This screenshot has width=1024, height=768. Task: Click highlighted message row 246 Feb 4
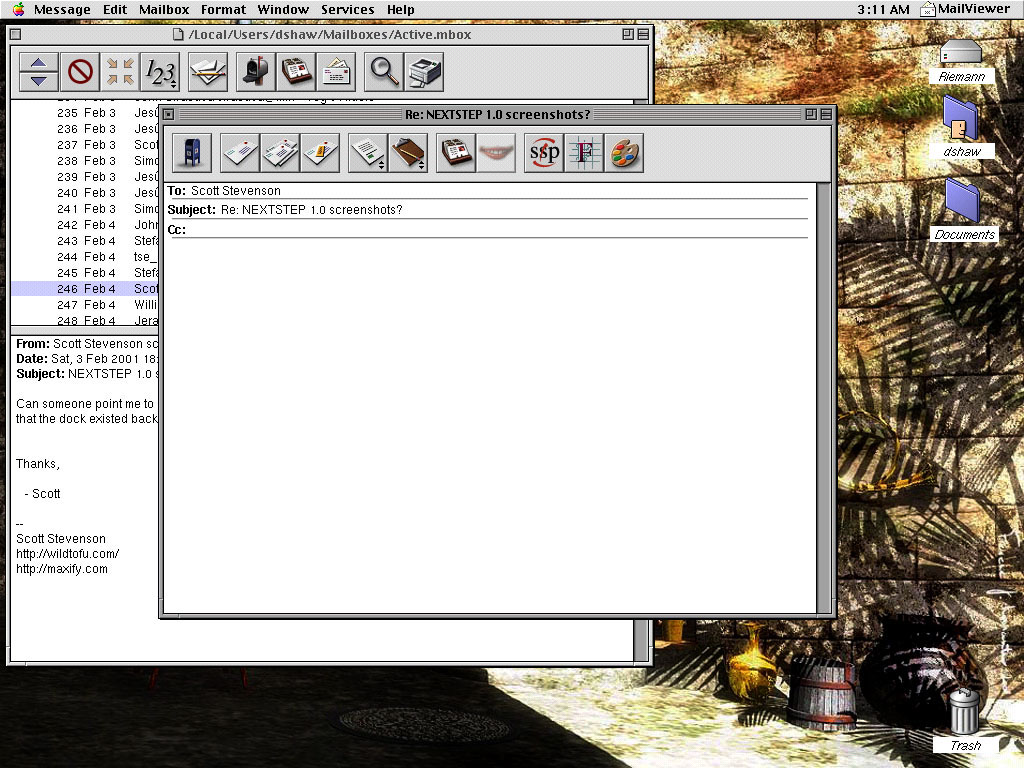85,289
